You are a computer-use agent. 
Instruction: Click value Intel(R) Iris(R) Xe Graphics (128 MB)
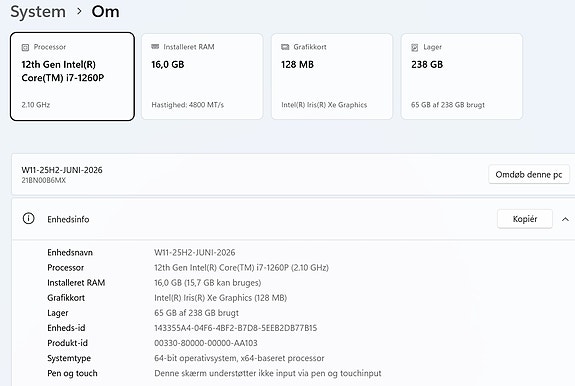[x=220, y=298]
